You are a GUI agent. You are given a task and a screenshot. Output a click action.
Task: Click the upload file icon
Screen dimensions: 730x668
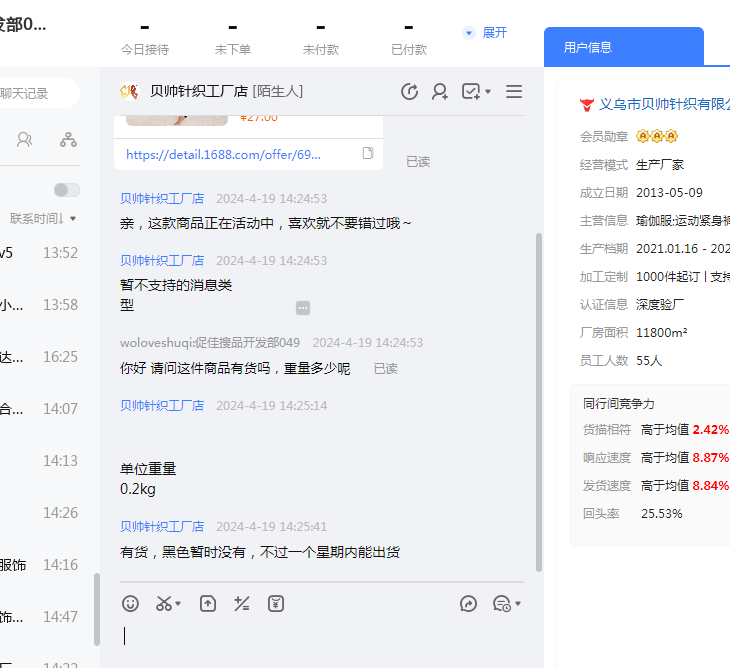pyautogui.click(x=208, y=603)
